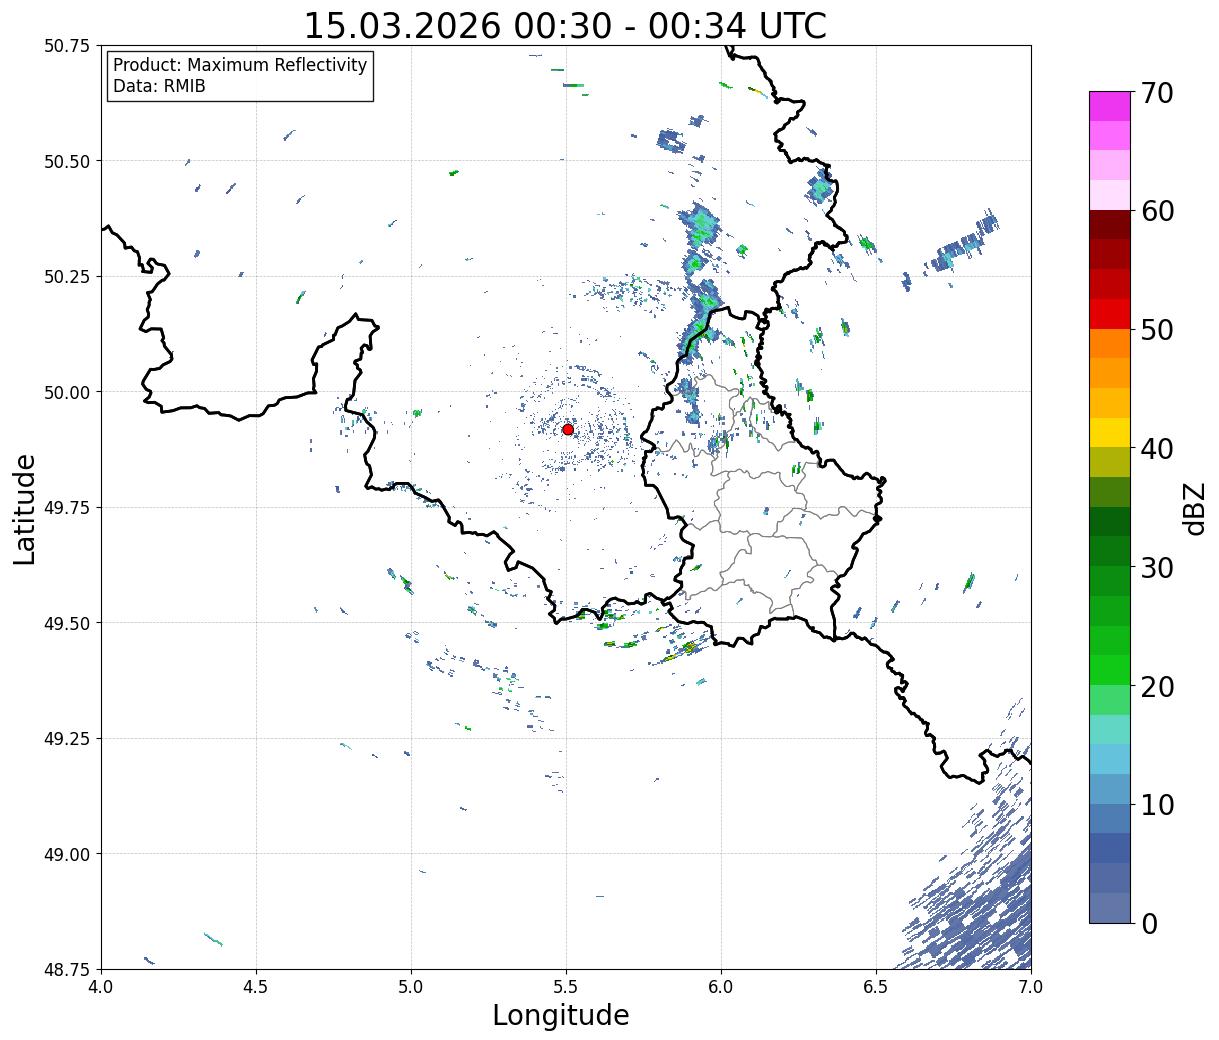Click the bottom slate-blue colorbar segment above 0
Screen dimensions: 1219x1040
click(1110, 907)
